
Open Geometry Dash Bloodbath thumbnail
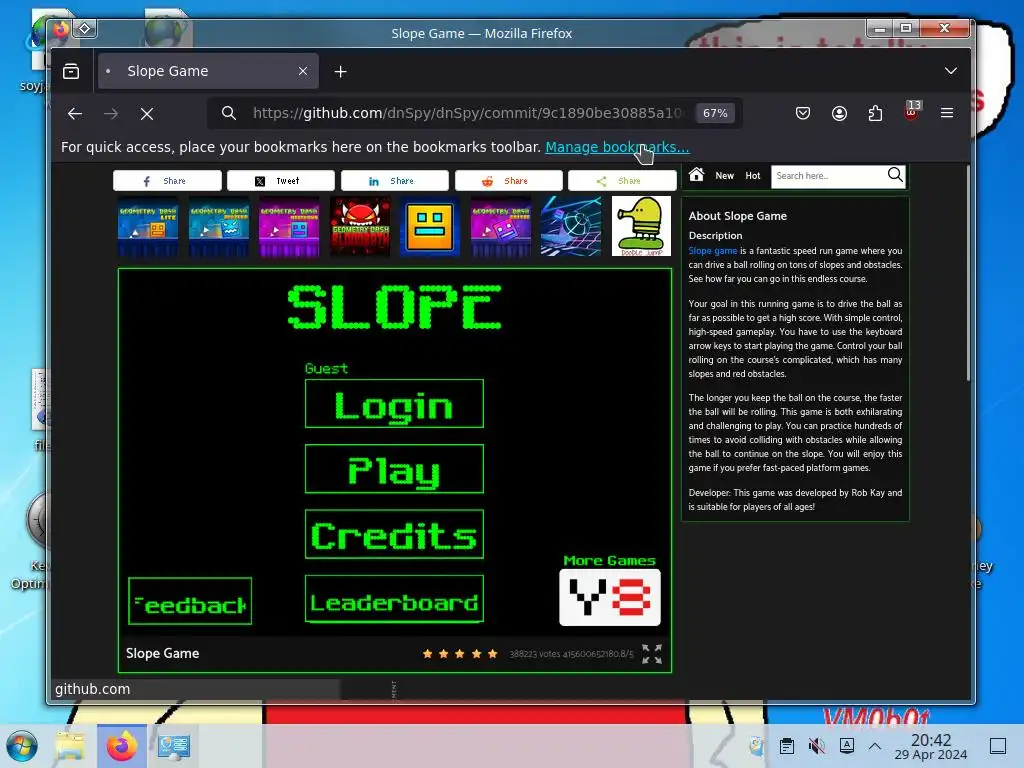tap(360, 227)
